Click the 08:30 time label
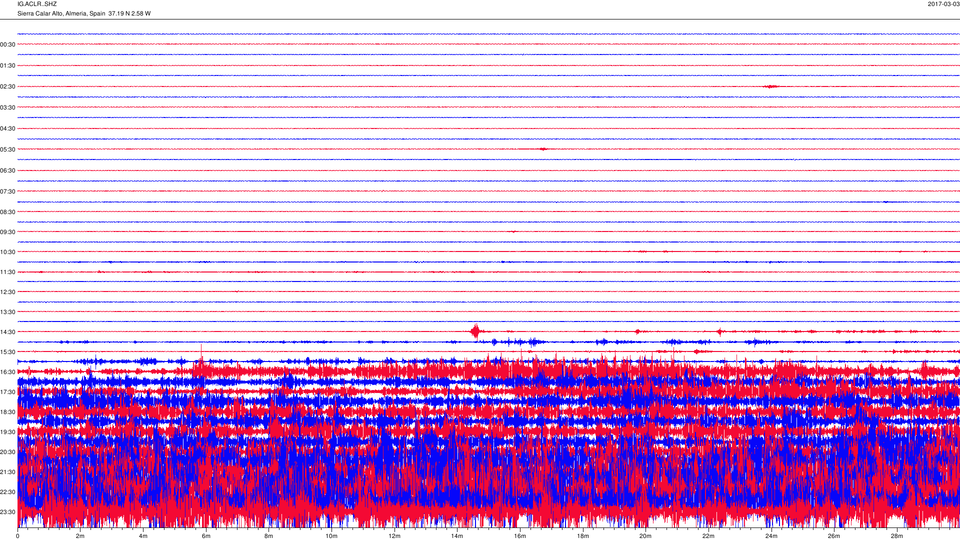960x540 pixels. coord(8,212)
